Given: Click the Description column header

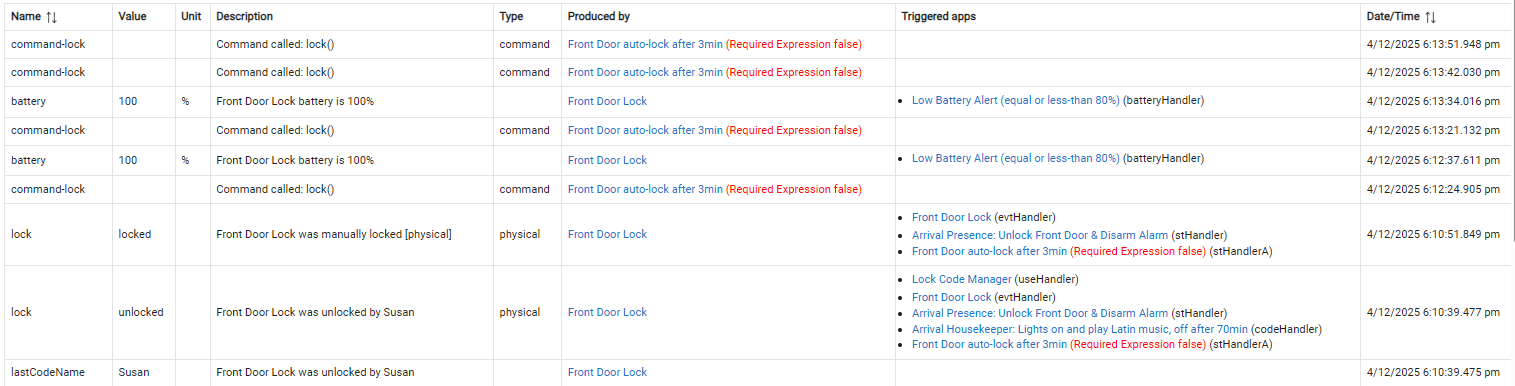Looking at the screenshot, I should pos(244,17).
